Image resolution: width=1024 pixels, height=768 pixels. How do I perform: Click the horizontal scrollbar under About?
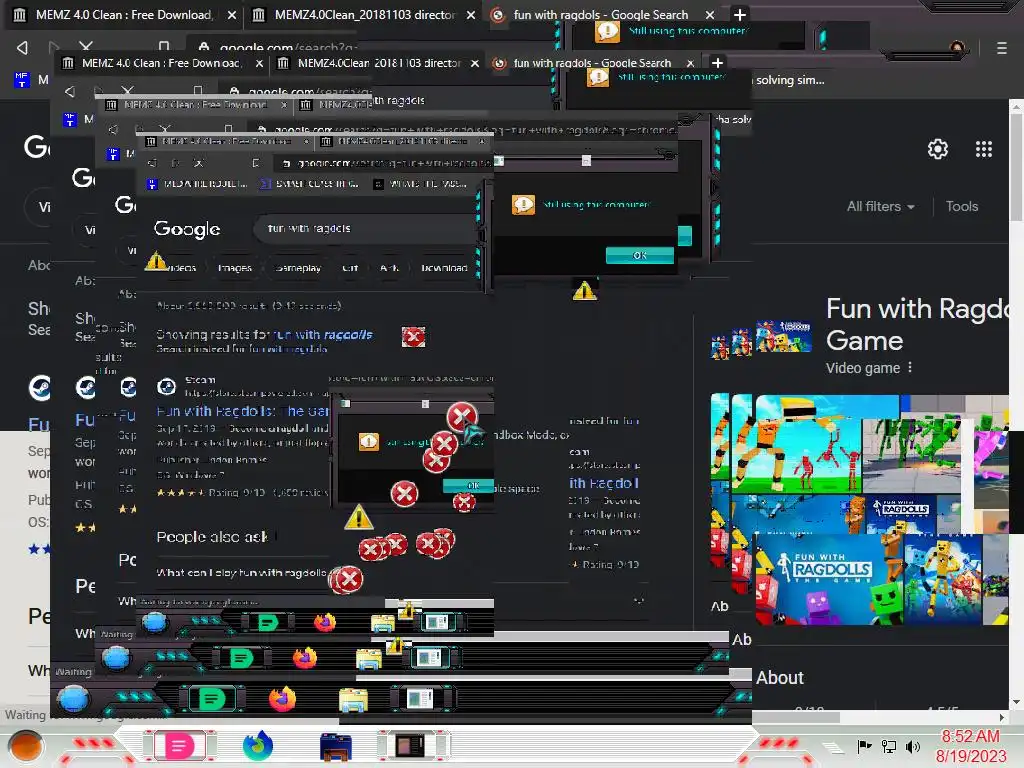[795, 717]
